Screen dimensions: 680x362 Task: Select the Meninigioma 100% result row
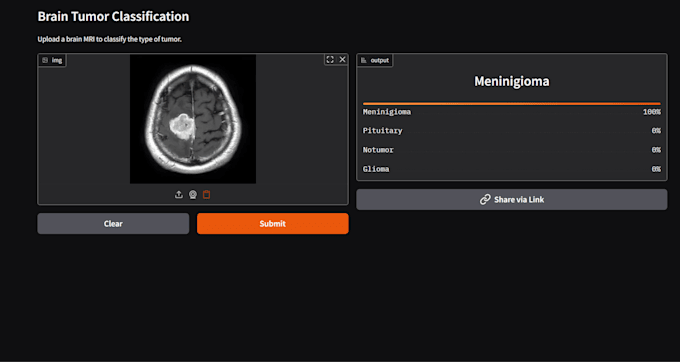[512, 112]
